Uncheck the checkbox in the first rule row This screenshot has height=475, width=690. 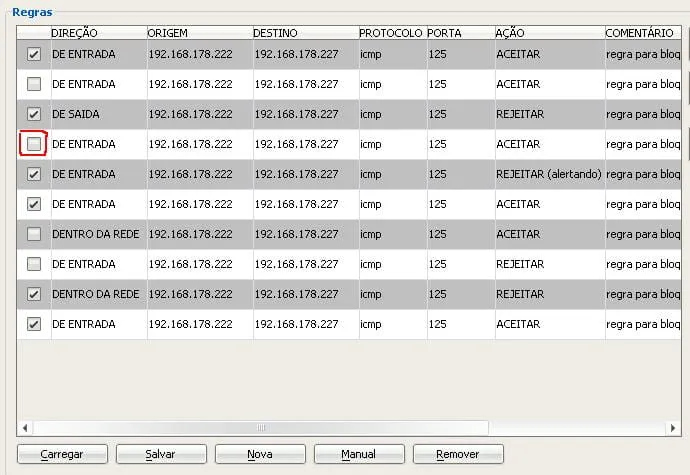(x=34, y=54)
